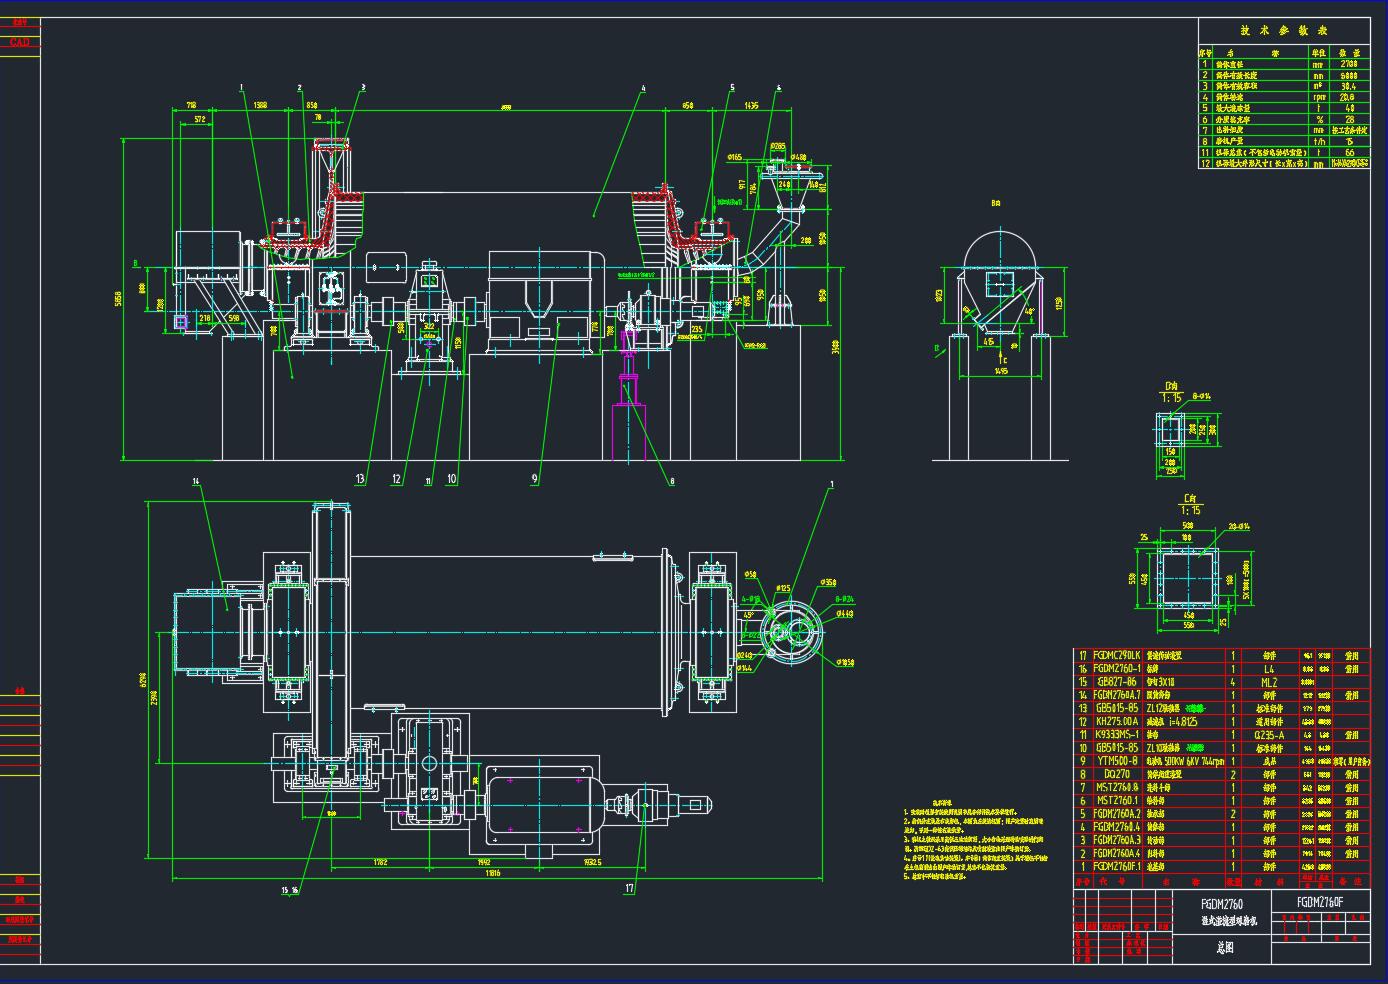Viewport: 1388px width, 984px height.
Task: Click part callout number 13 in elevation view
Action: [x=360, y=479]
